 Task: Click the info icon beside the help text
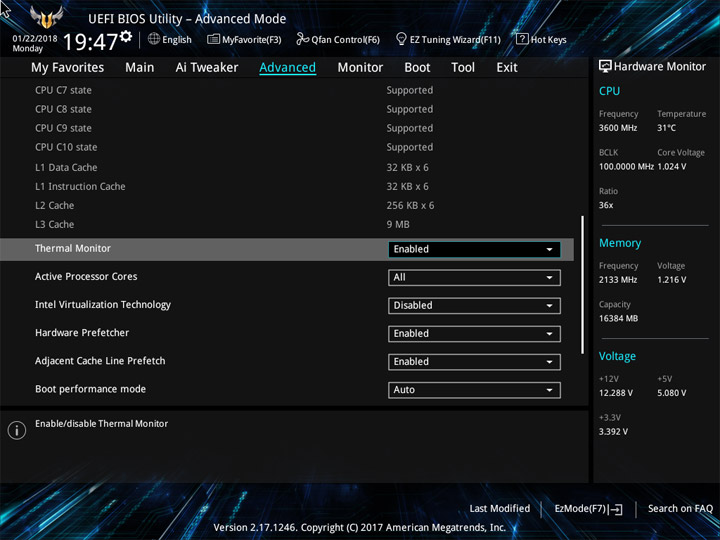coord(17,430)
